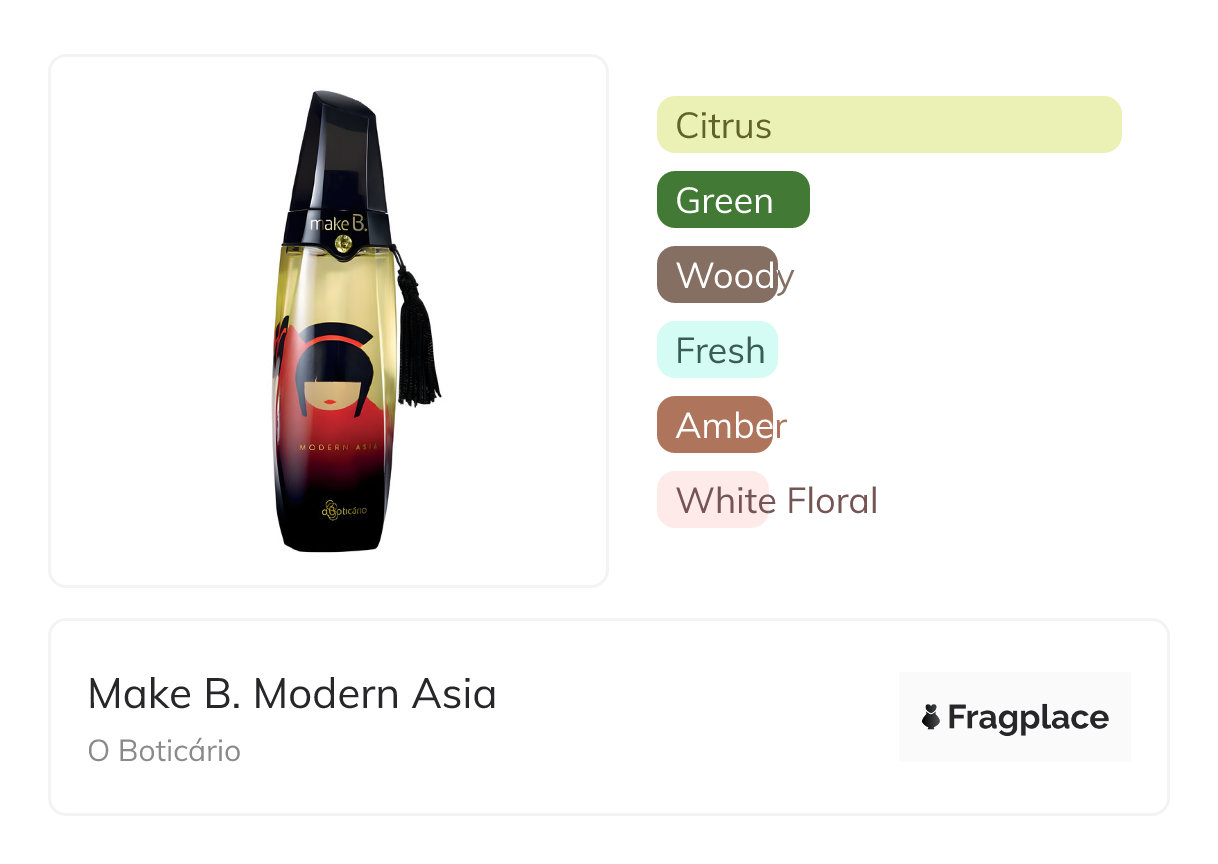The image size is (1218, 864).
Task: Click the Amber accord bar
Action: (715, 425)
